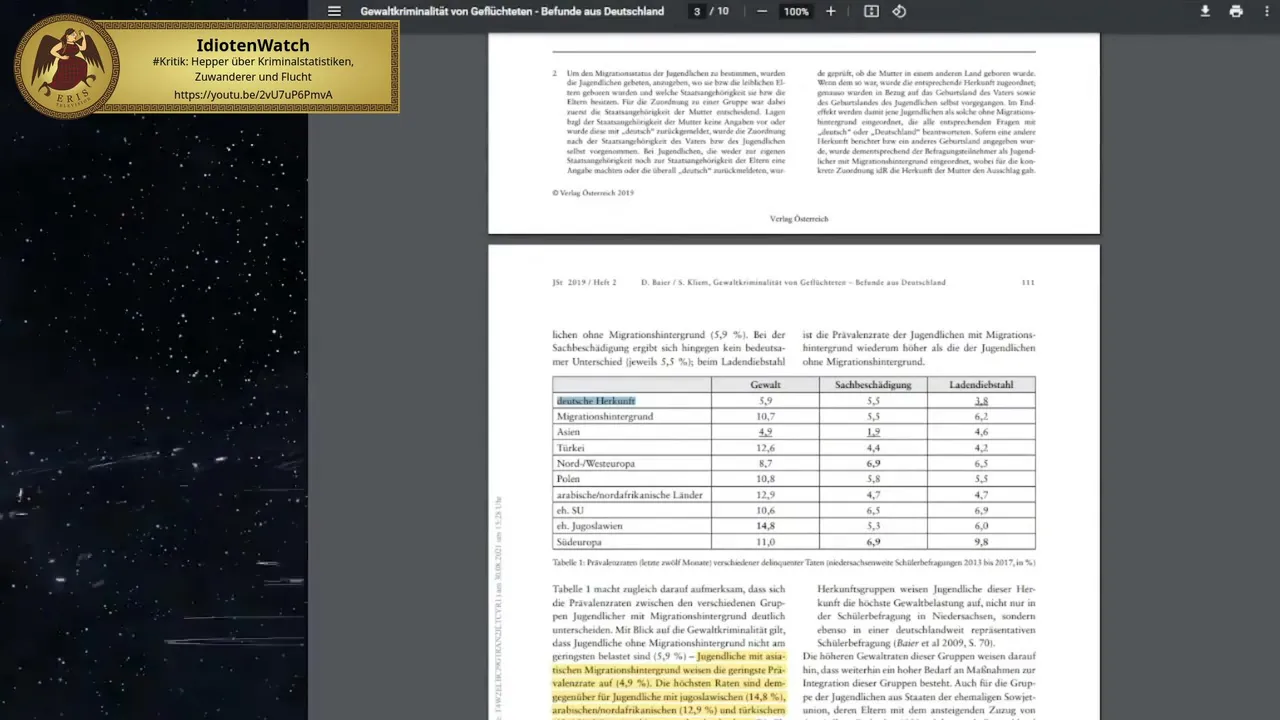Click the 'eh. SU' row label
Screen dimensions: 1280x720
tap(570, 510)
